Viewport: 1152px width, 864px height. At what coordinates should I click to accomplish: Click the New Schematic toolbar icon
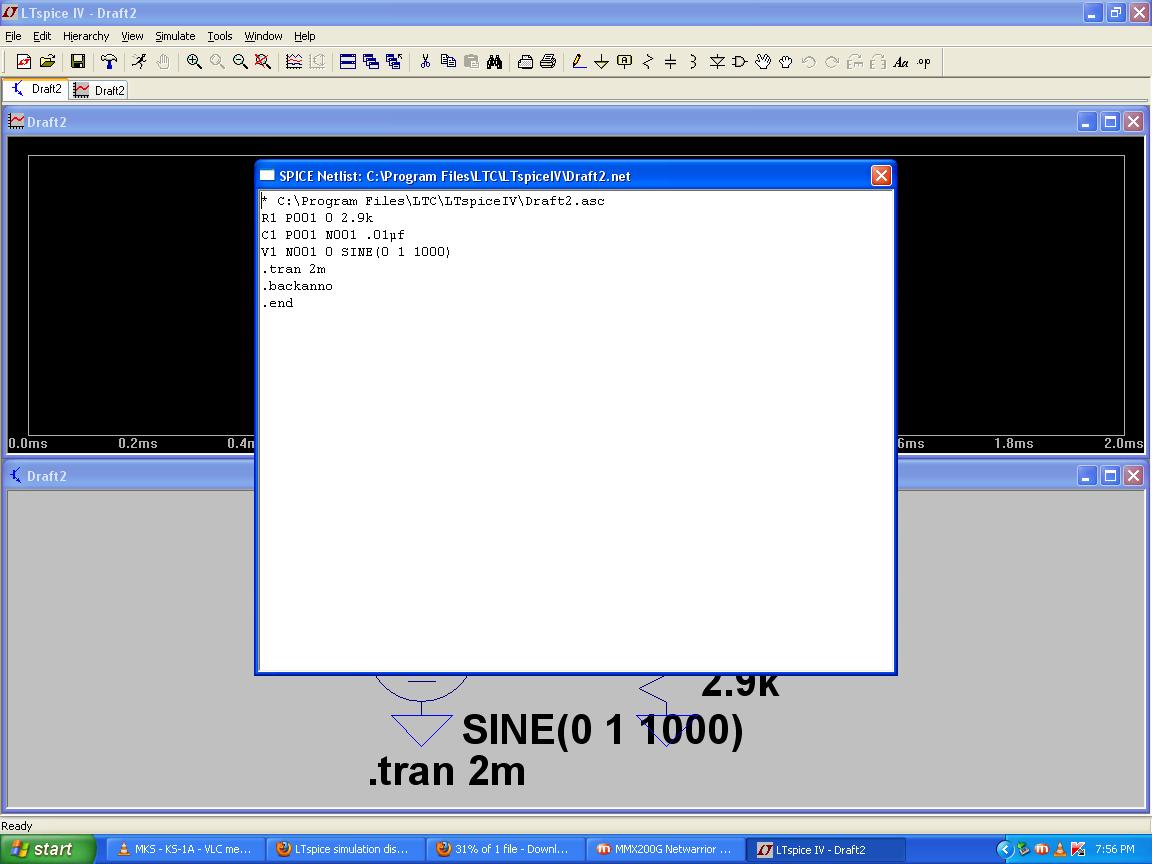click(x=24, y=62)
